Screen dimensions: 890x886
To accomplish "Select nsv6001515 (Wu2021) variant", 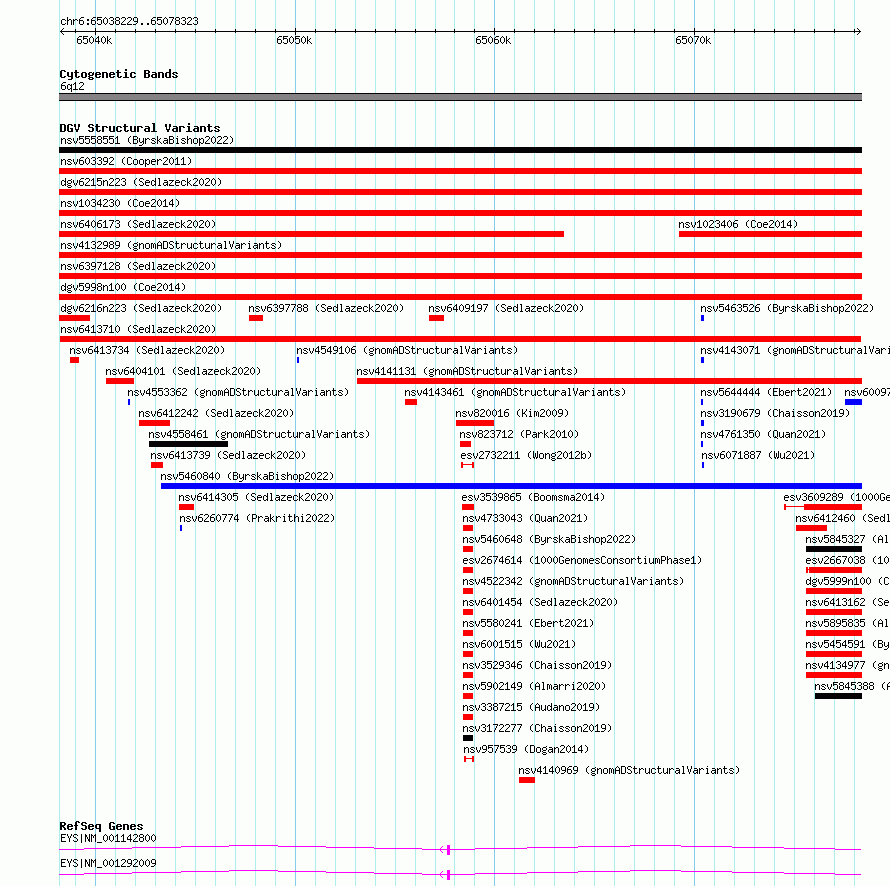I will pos(519,644).
